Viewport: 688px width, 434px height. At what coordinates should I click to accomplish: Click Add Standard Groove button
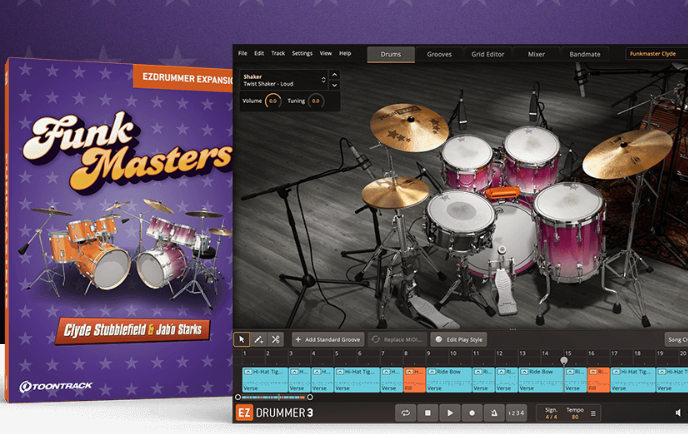(328, 339)
